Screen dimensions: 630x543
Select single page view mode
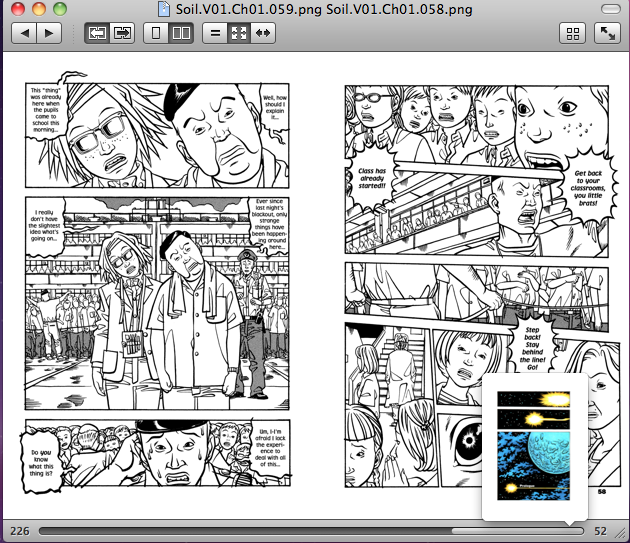pos(156,33)
